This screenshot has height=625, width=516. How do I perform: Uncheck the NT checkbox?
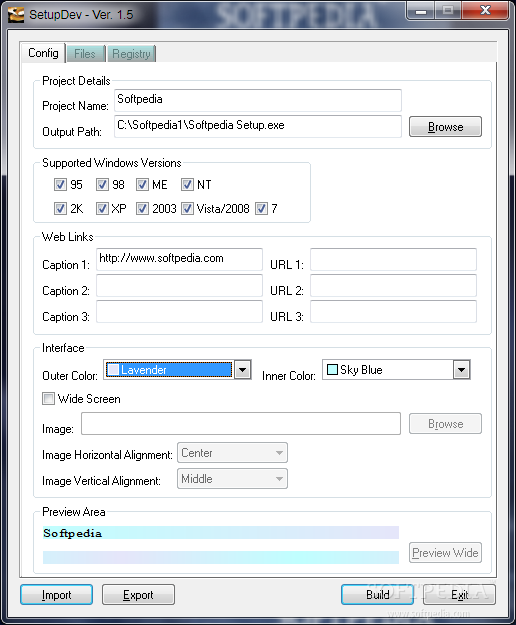click(187, 185)
